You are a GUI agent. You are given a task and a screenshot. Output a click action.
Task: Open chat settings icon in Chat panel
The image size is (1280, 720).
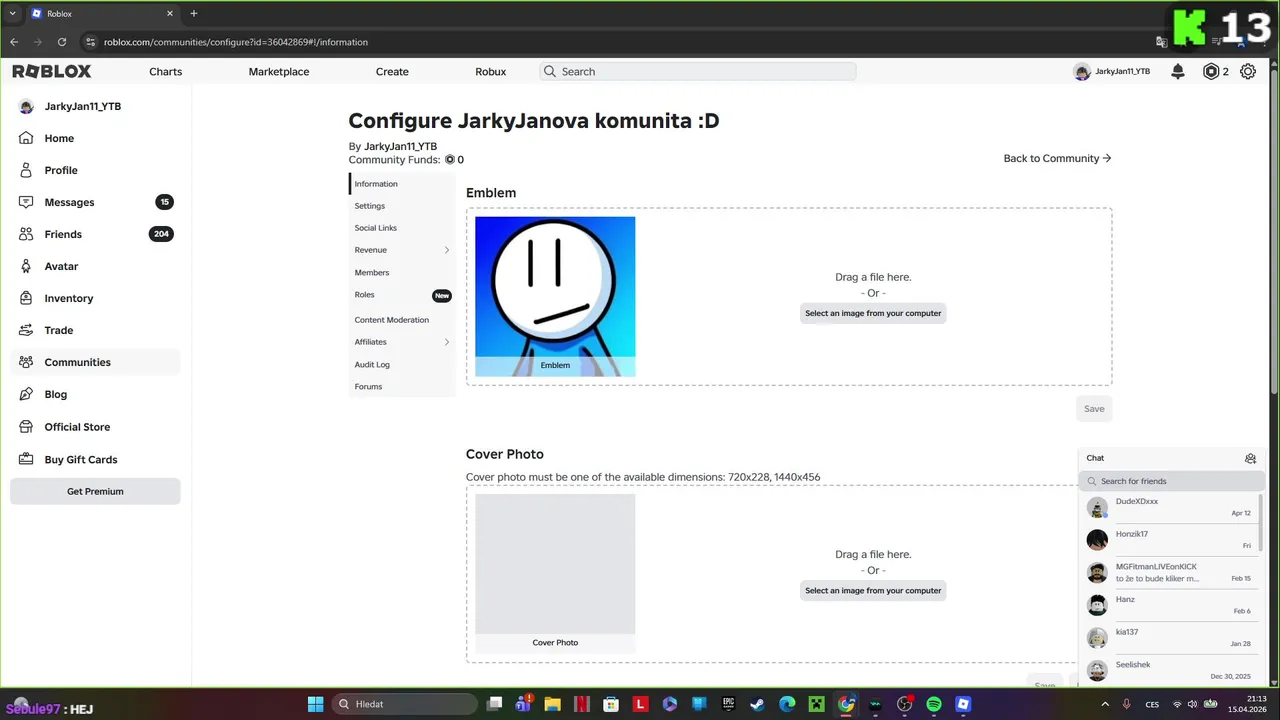tap(1250, 458)
